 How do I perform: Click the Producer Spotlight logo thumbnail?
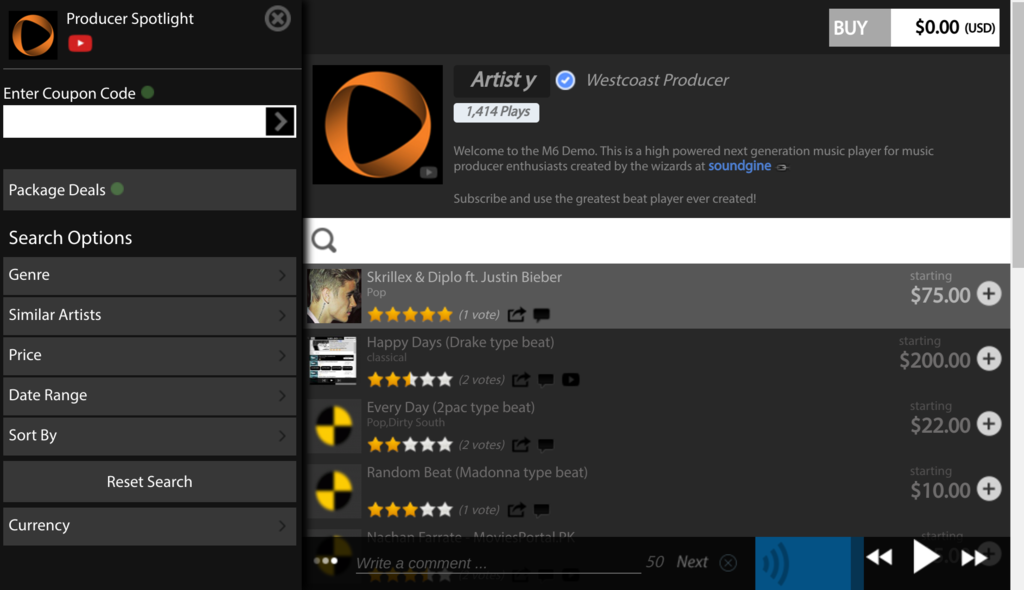pos(33,35)
